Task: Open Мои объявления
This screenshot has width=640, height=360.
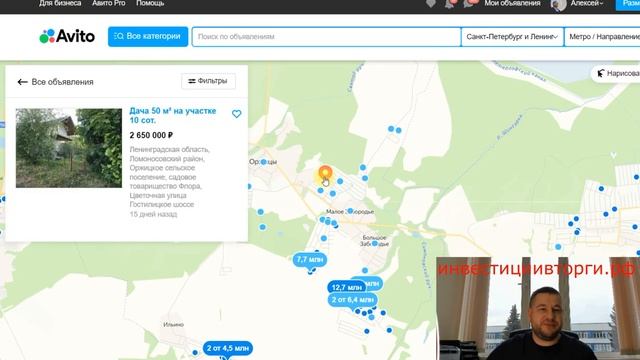Action: (512, 3)
